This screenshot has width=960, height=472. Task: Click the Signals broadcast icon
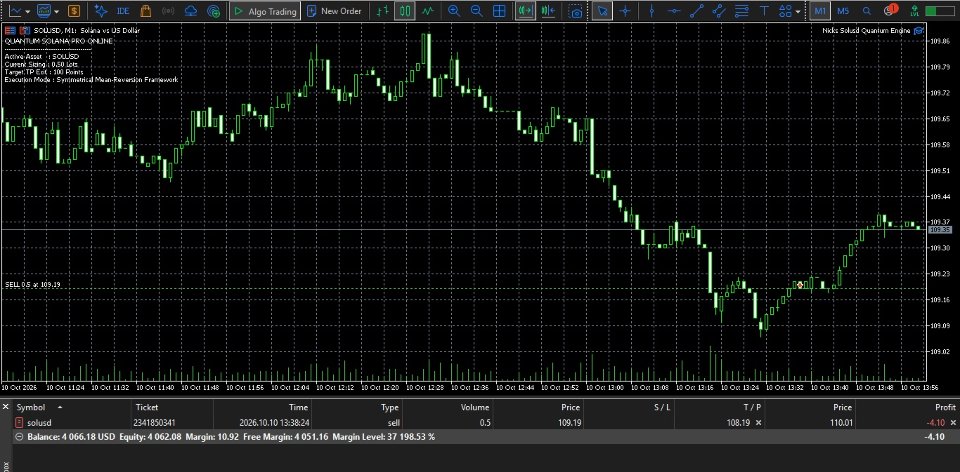(168, 11)
